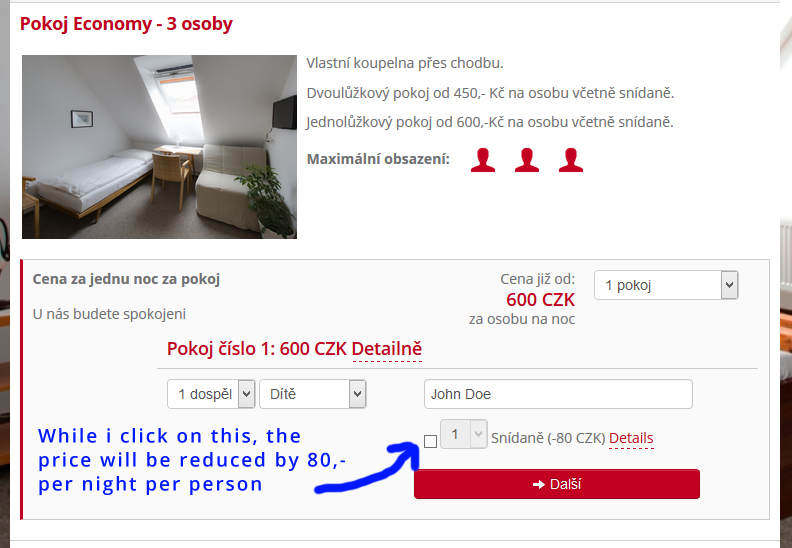Click the third red person occupancy icon
This screenshot has width=792, height=548.
(571, 160)
